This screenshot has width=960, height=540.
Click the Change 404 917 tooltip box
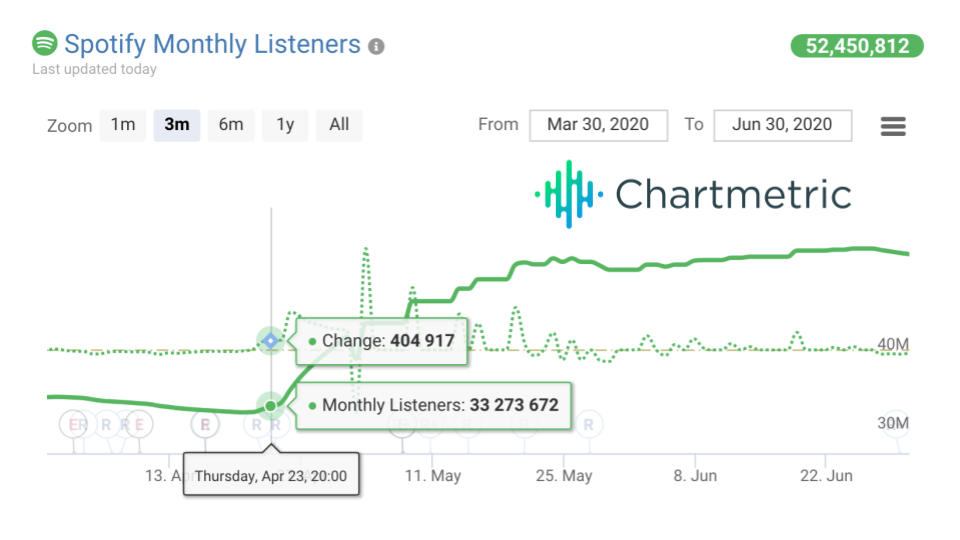tap(382, 341)
